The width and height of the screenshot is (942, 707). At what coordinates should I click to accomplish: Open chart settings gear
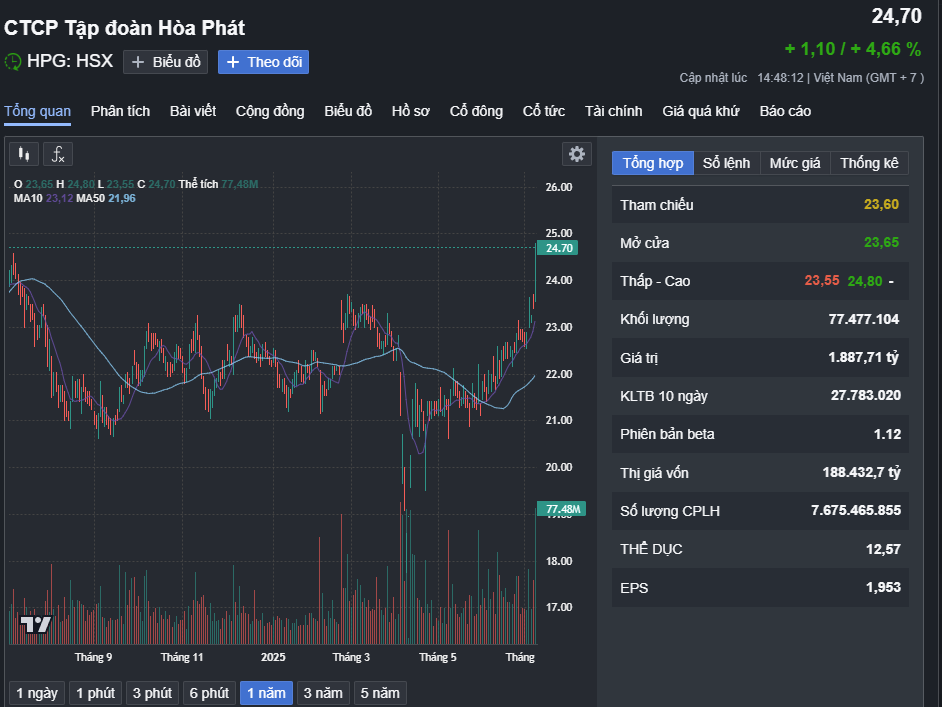point(577,154)
